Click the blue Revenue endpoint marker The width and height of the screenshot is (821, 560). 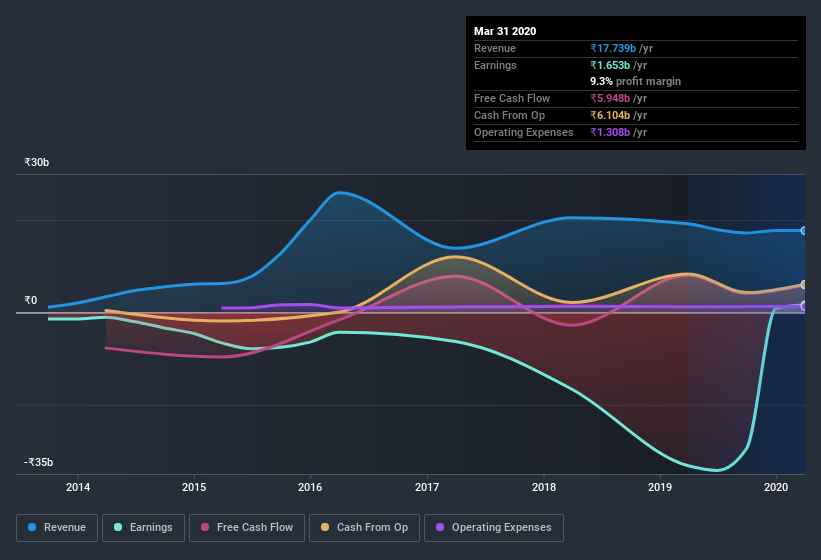(803, 230)
